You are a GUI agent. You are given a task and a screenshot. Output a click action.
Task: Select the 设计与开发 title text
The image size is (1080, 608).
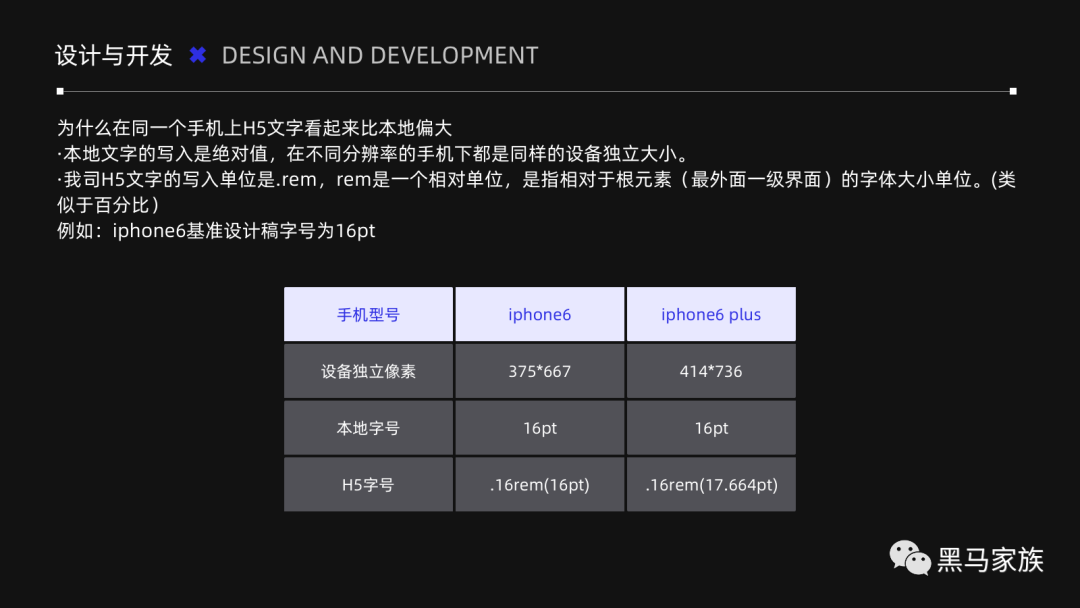pos(114,55)
